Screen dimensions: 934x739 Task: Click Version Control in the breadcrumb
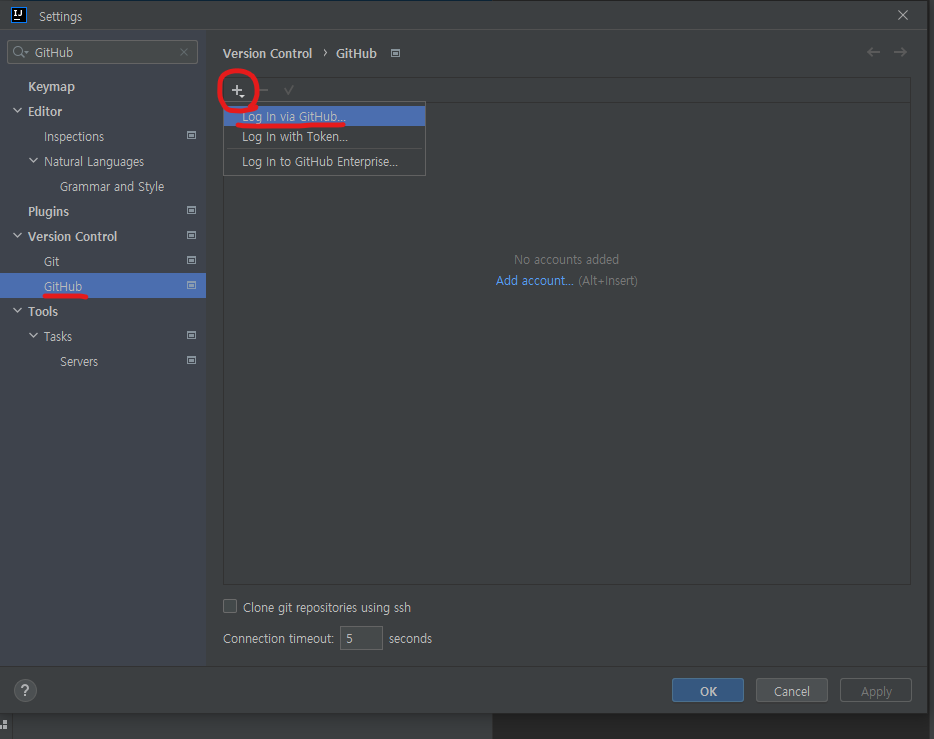click(267, 54)
